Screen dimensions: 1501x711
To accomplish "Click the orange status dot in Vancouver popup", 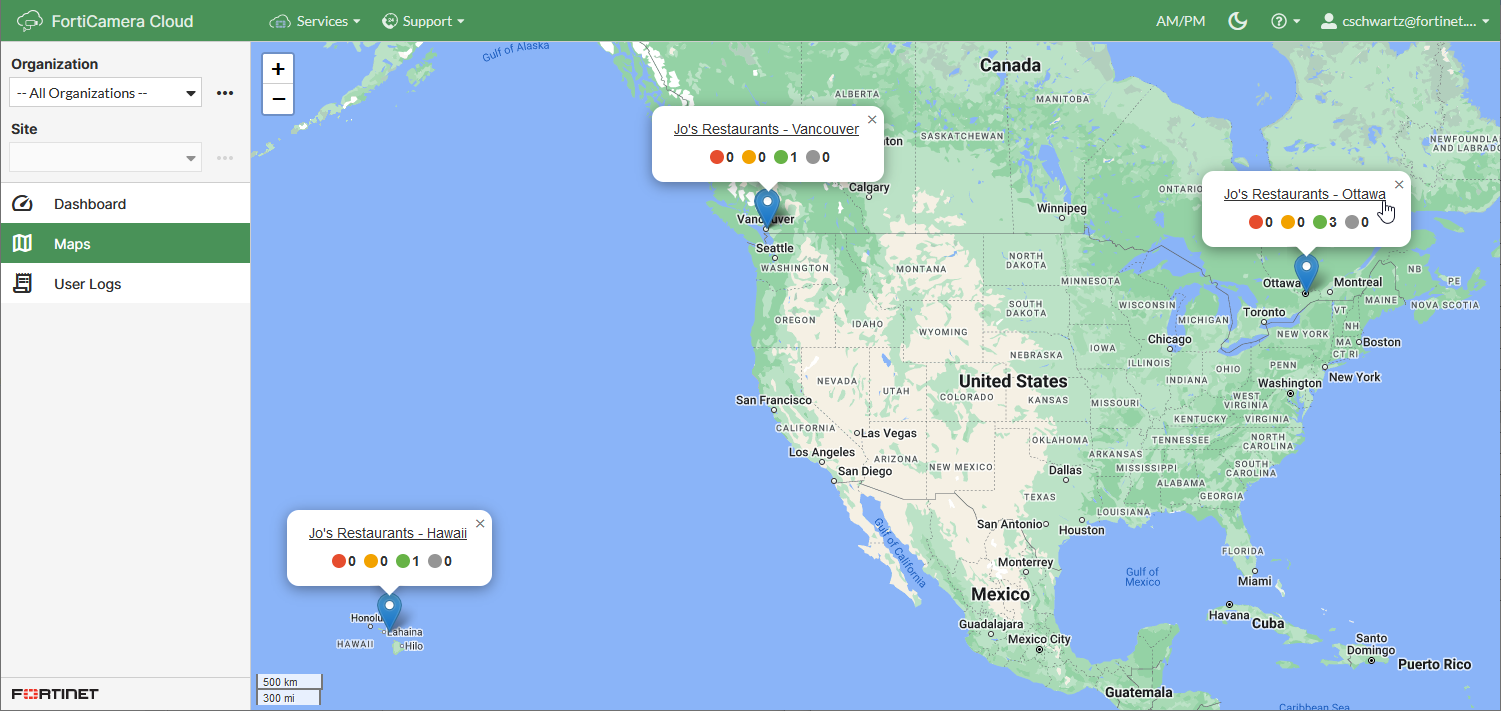I will [749, 157].
